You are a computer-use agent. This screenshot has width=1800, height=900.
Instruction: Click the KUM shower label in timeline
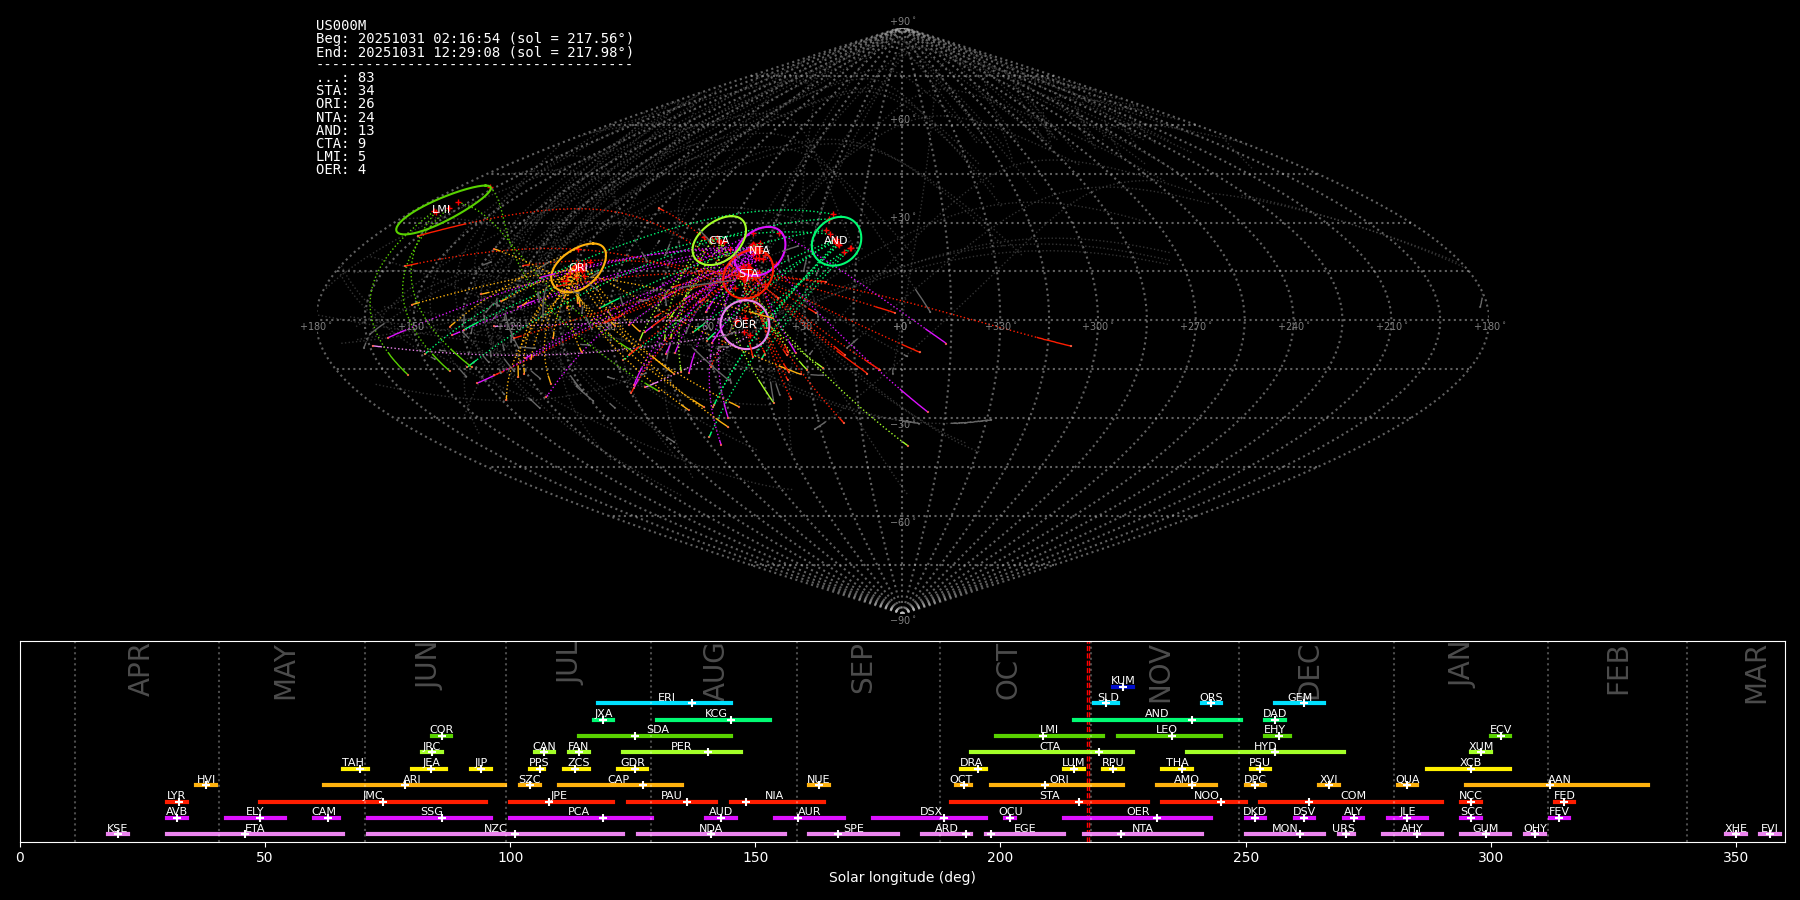pyautogui.click(x=1123, y=681)
